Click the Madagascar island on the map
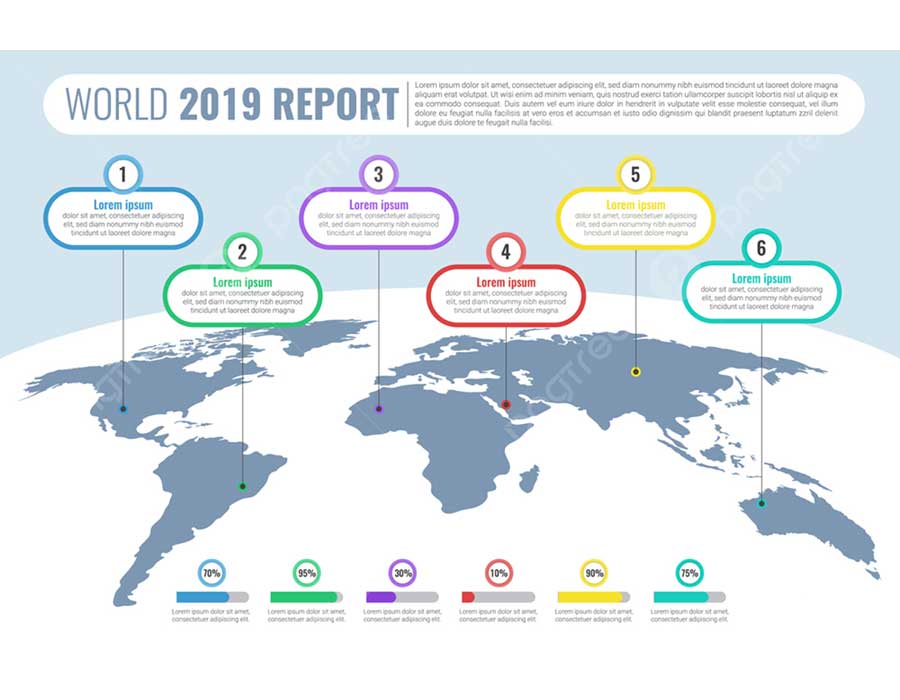 pyautogui.click(x=530, y=479)
